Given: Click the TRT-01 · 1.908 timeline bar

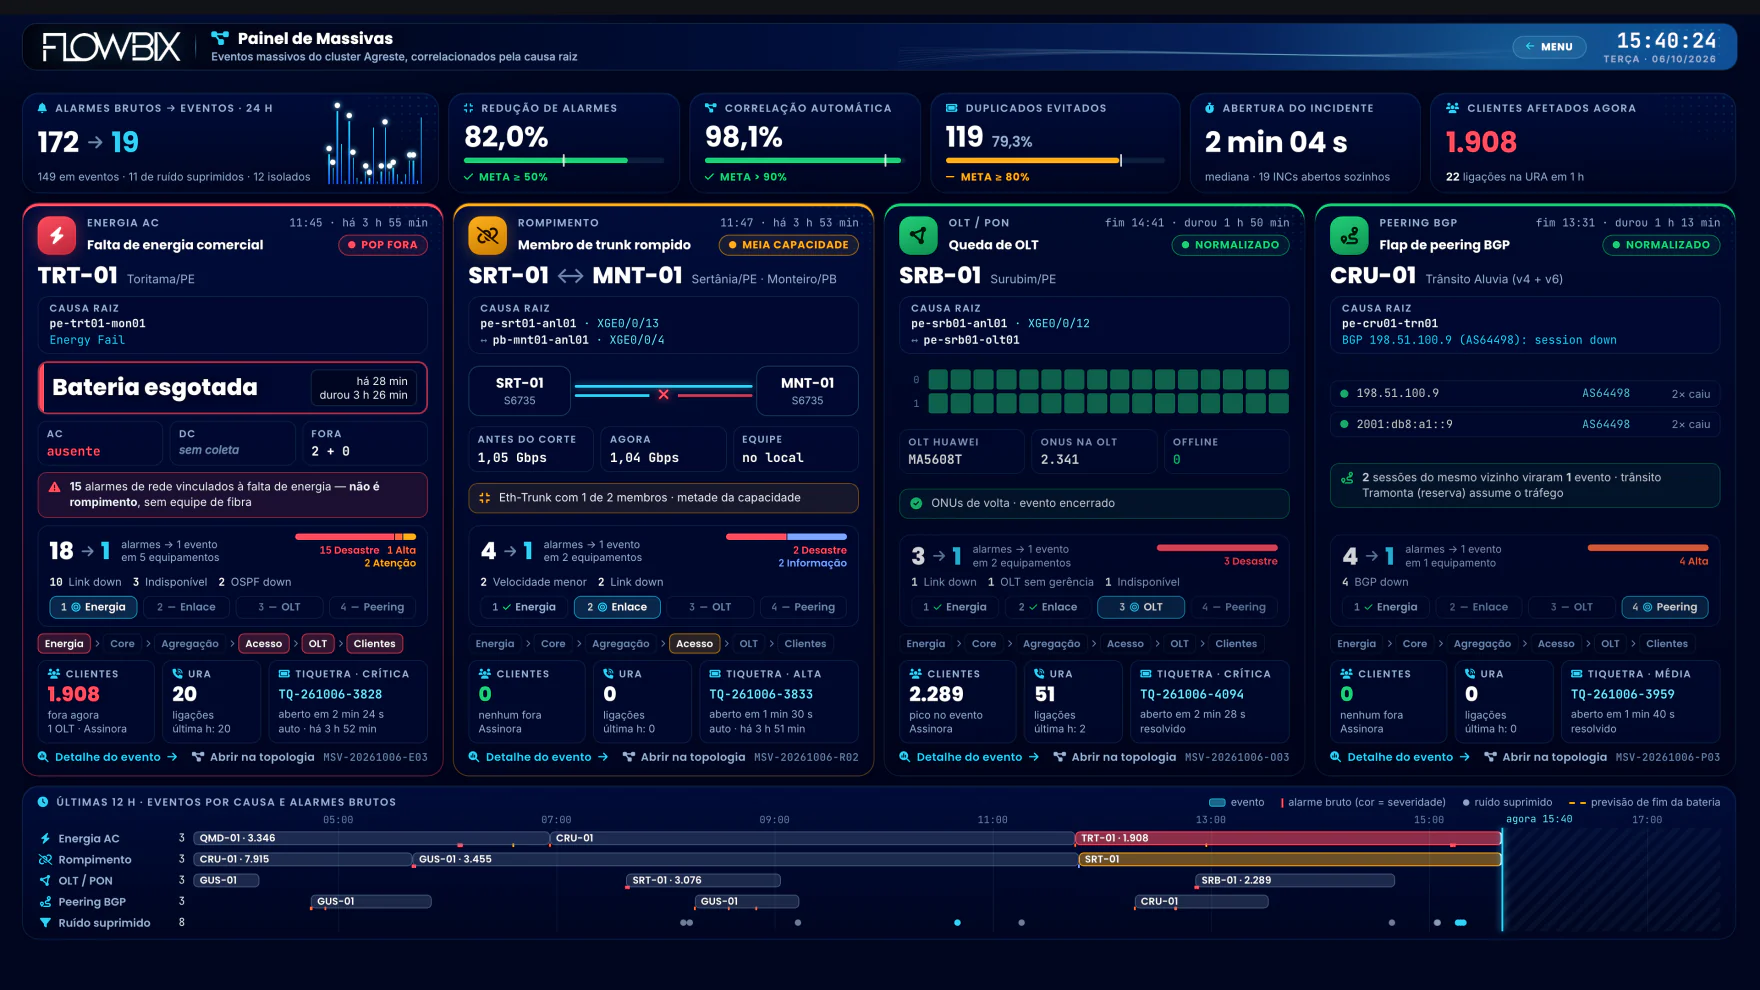Looking at the screenshot, I should point(1288,838).
